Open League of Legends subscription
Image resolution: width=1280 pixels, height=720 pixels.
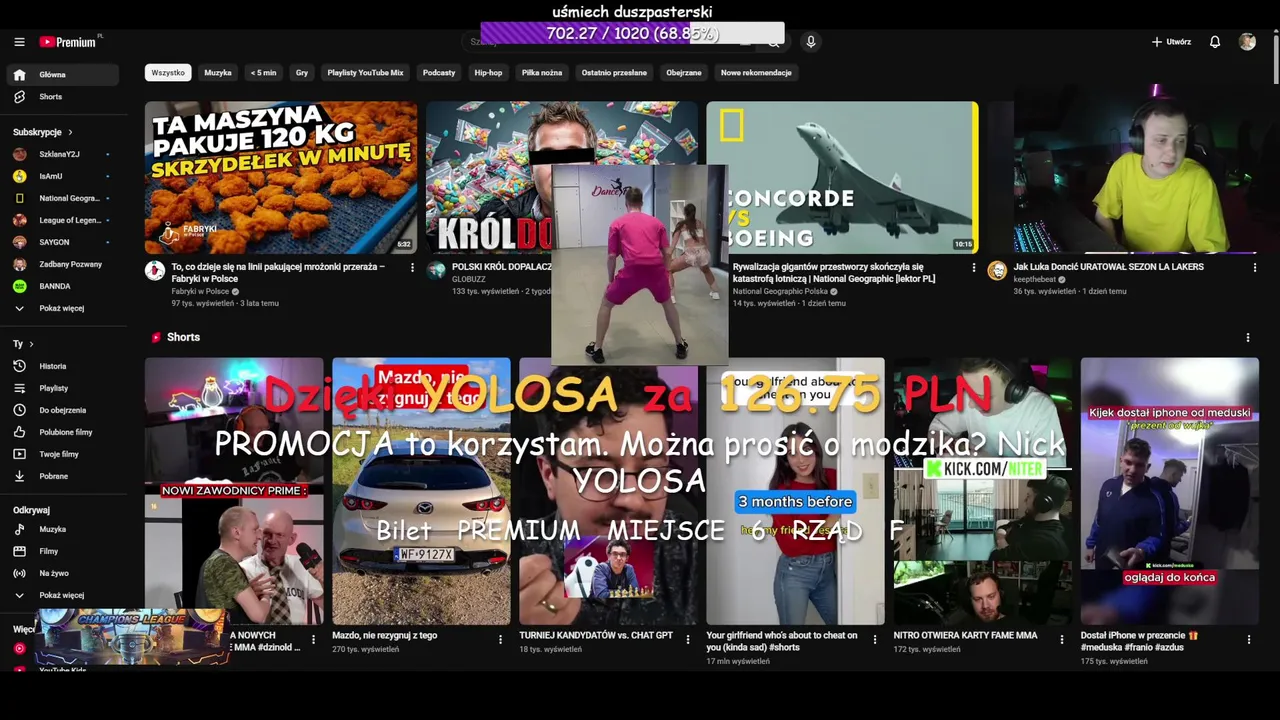pyautogui.click(x=63, y=220)
